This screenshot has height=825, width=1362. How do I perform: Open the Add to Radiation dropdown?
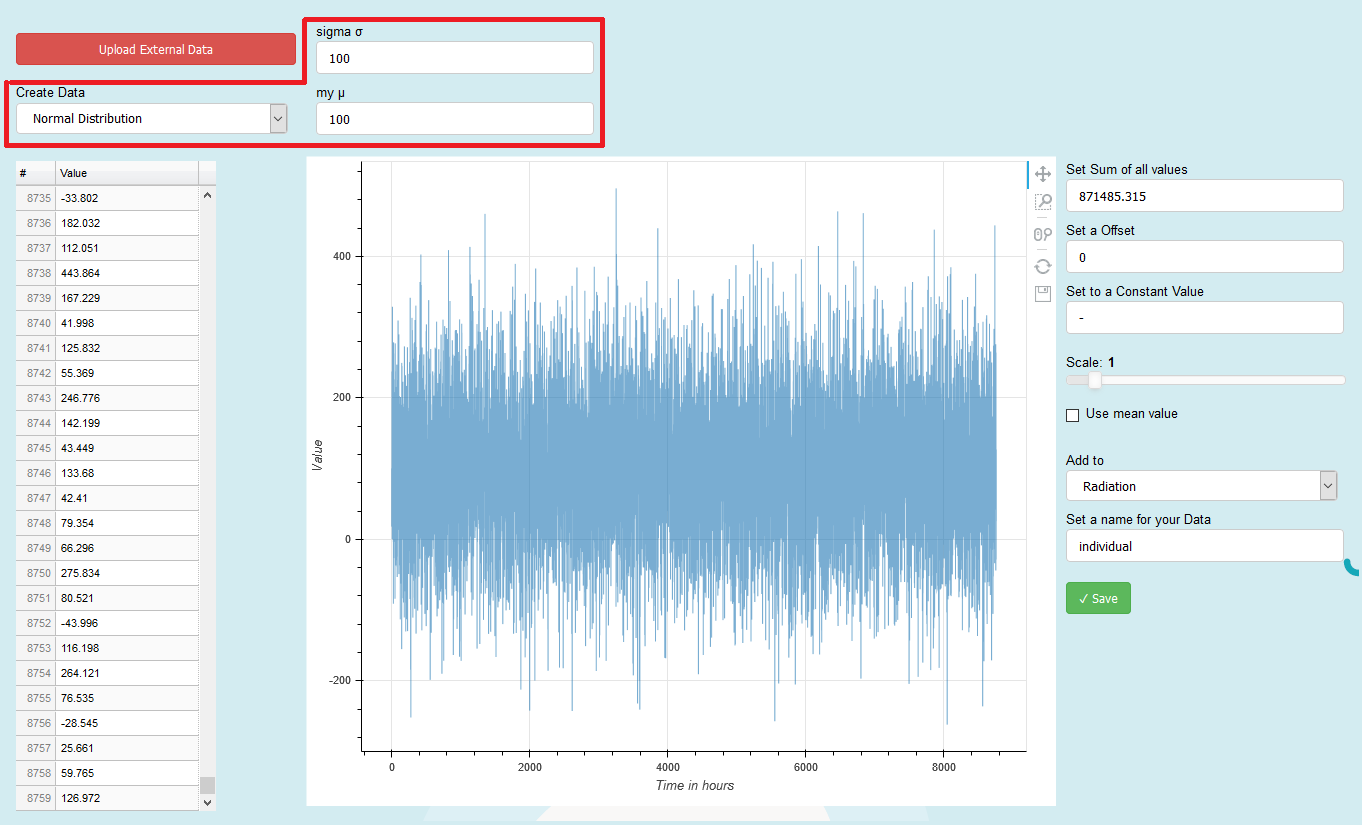click(1202, 486)
